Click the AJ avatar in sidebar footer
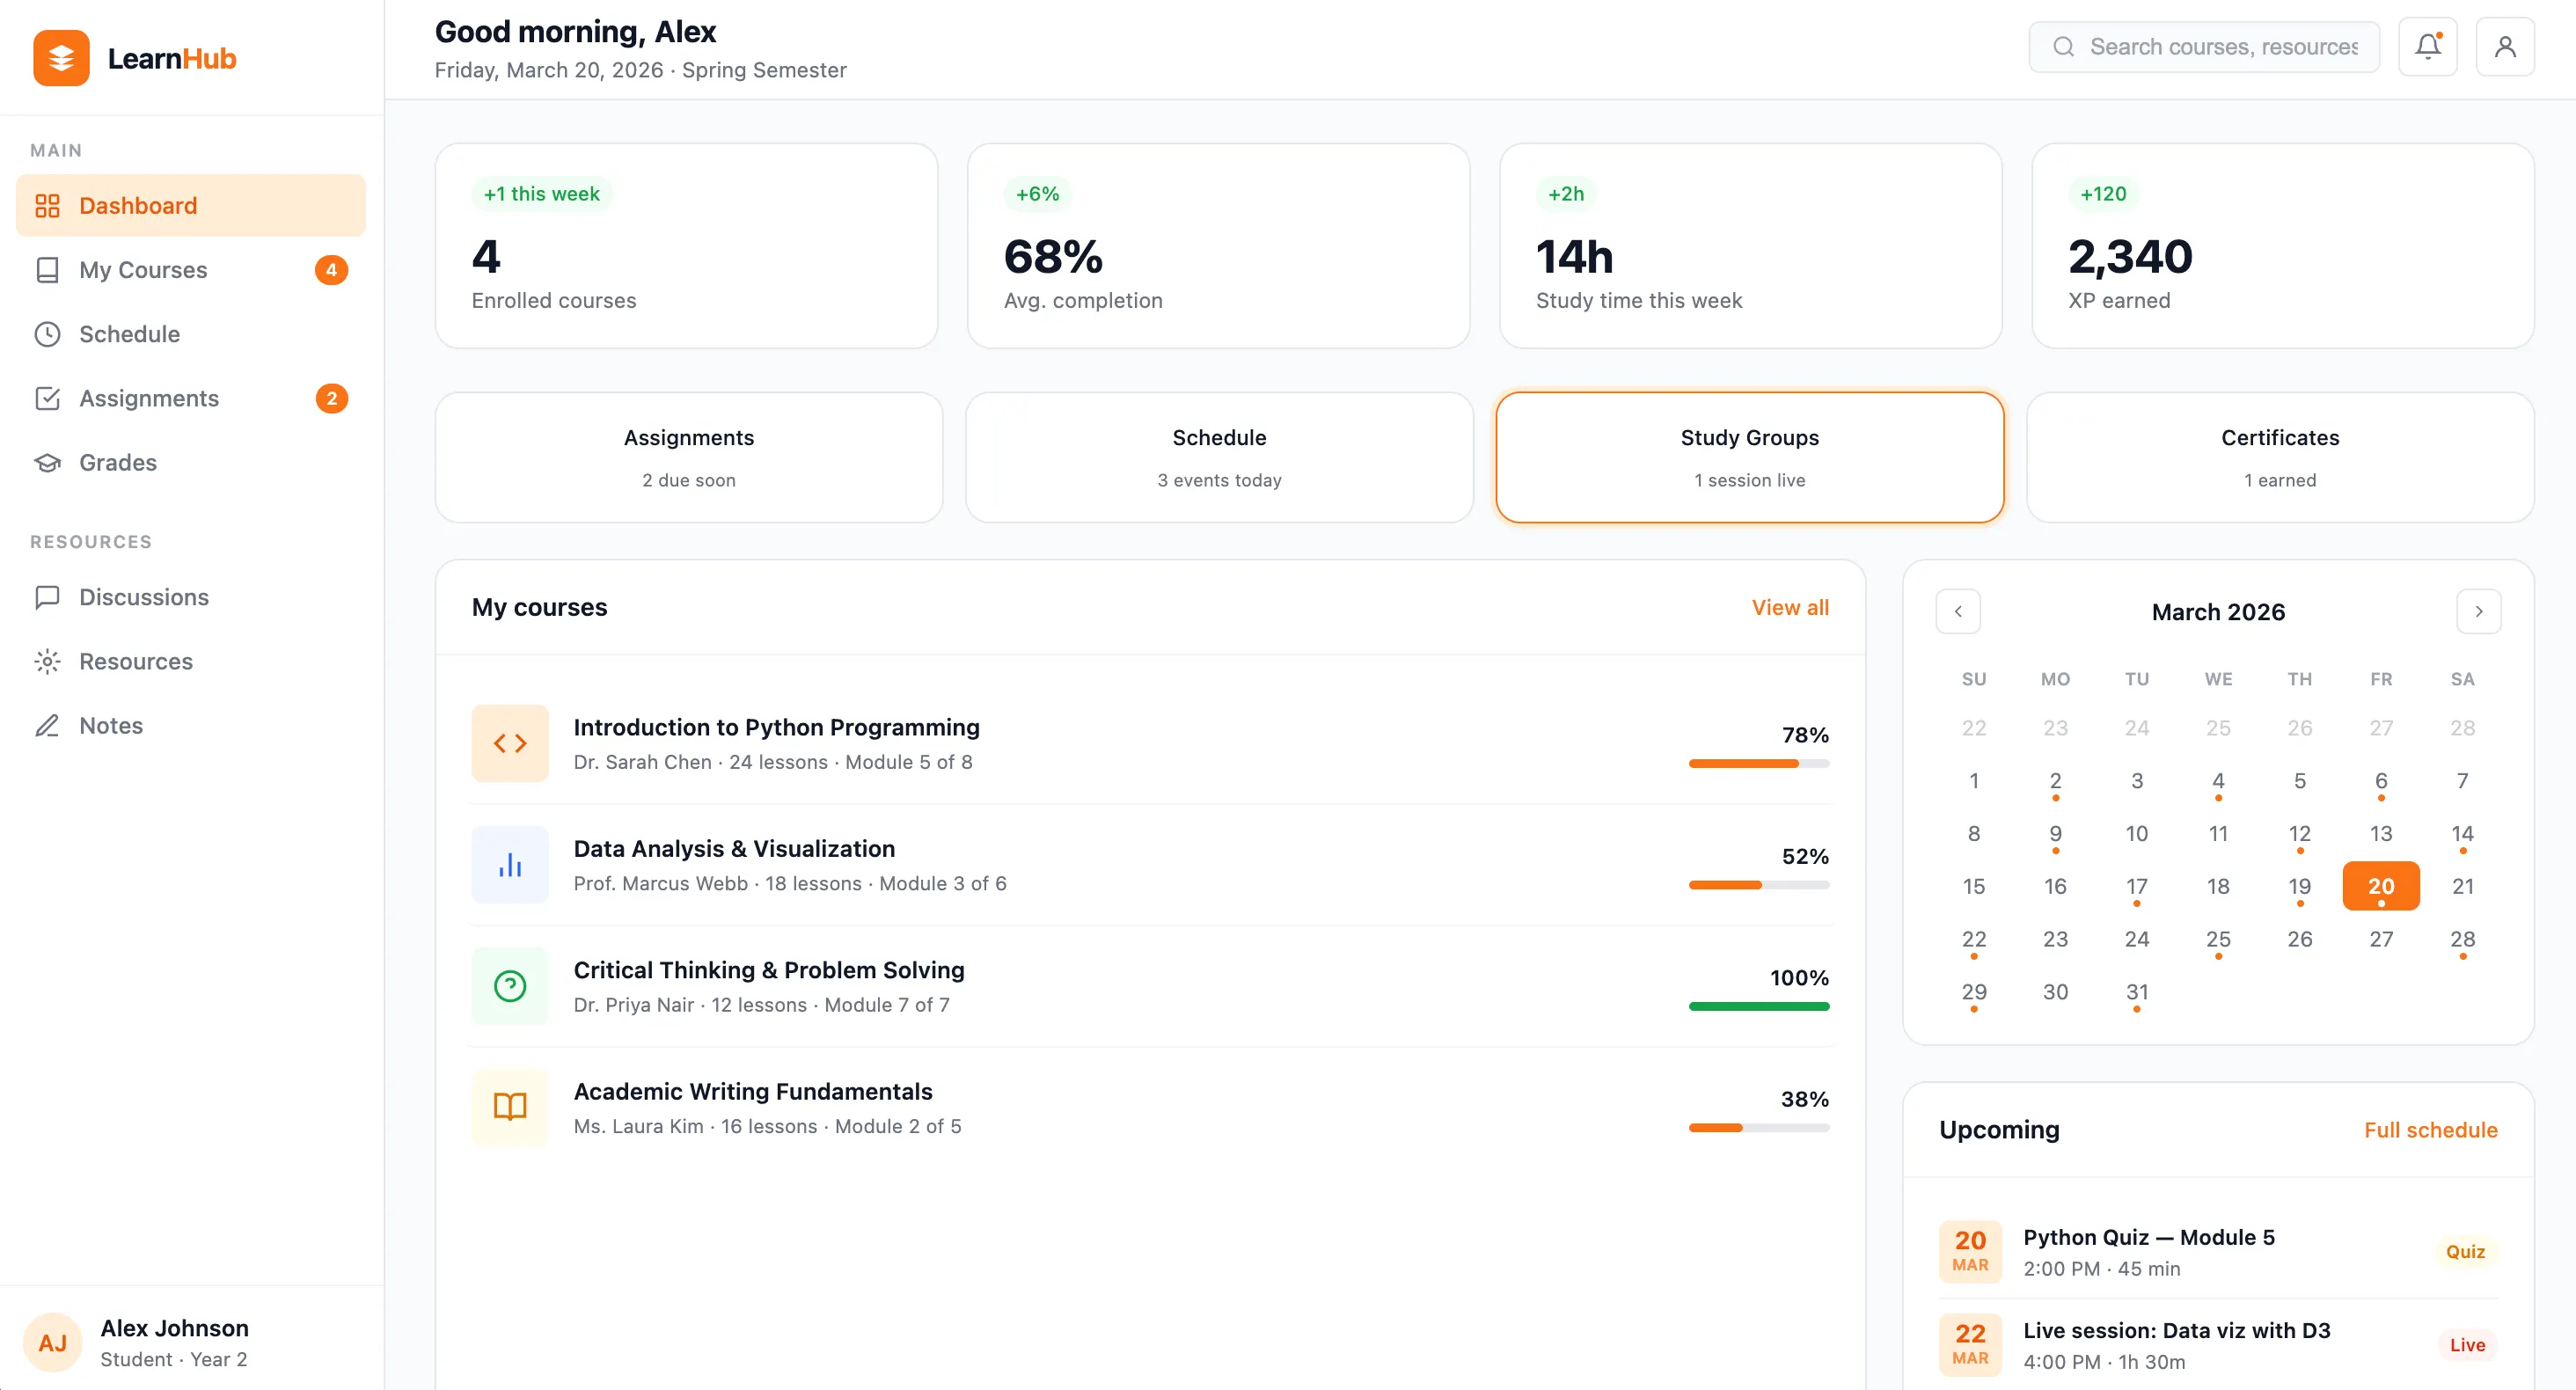 point(52,1343)
